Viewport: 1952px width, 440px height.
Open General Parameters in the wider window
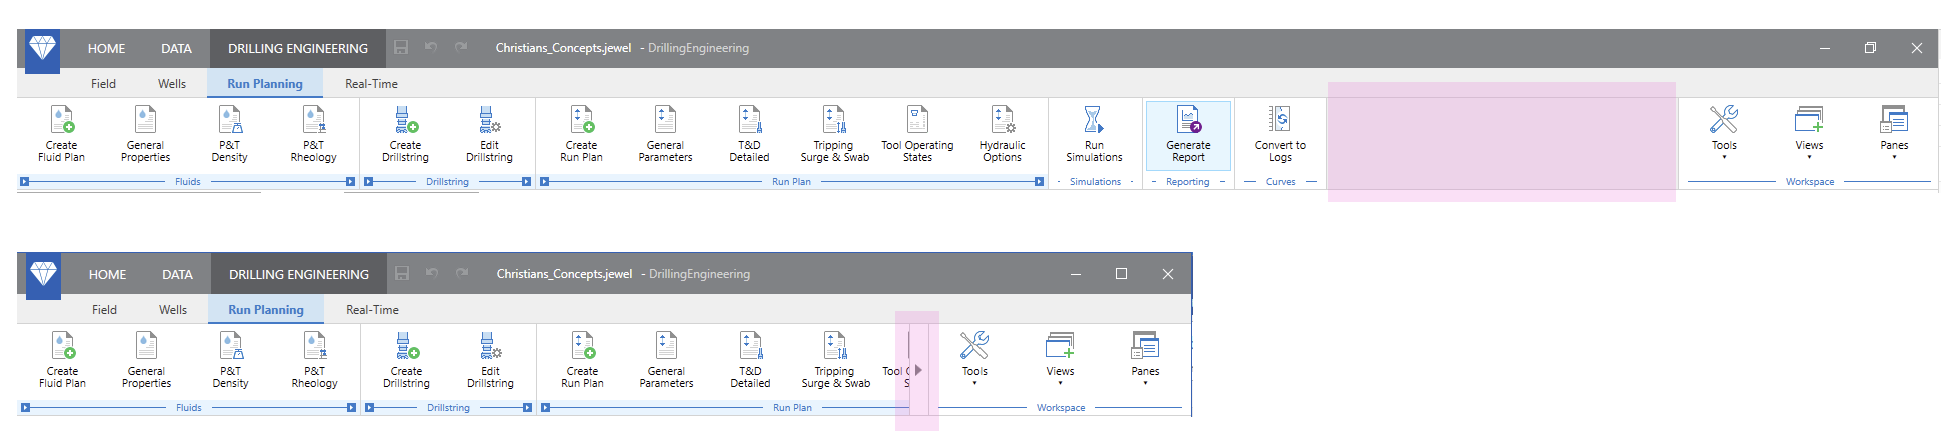(666, 134)
